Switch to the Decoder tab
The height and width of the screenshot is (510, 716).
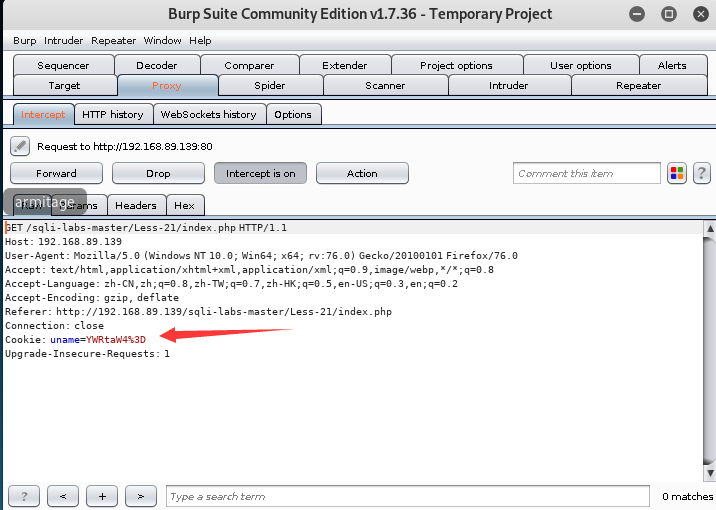tap(157, 65)
